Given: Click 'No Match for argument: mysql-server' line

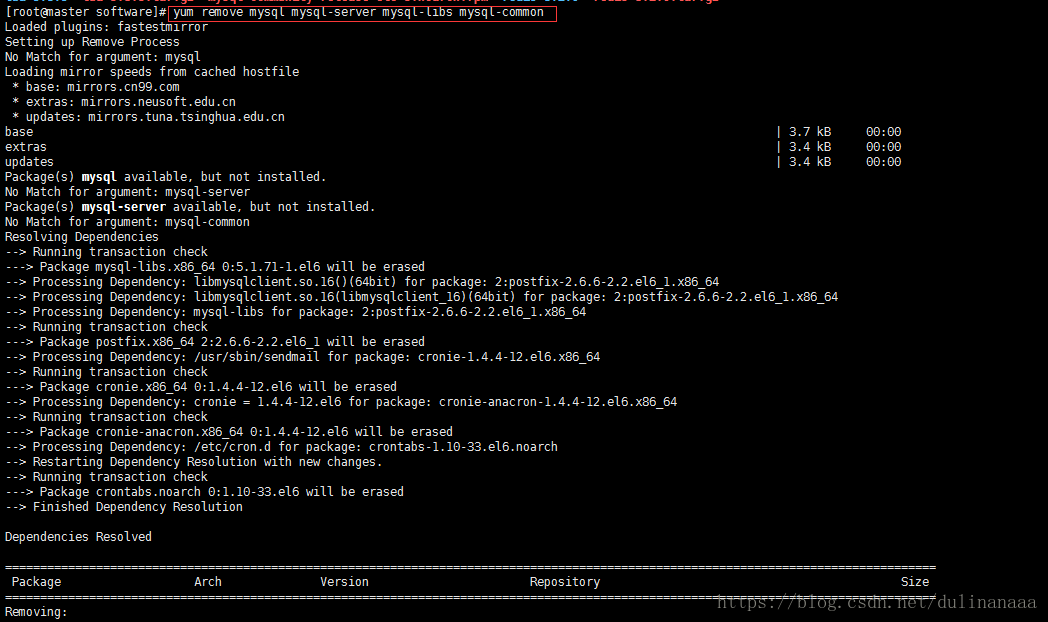Looking at the screenshot, I should [x=127, y=192].
